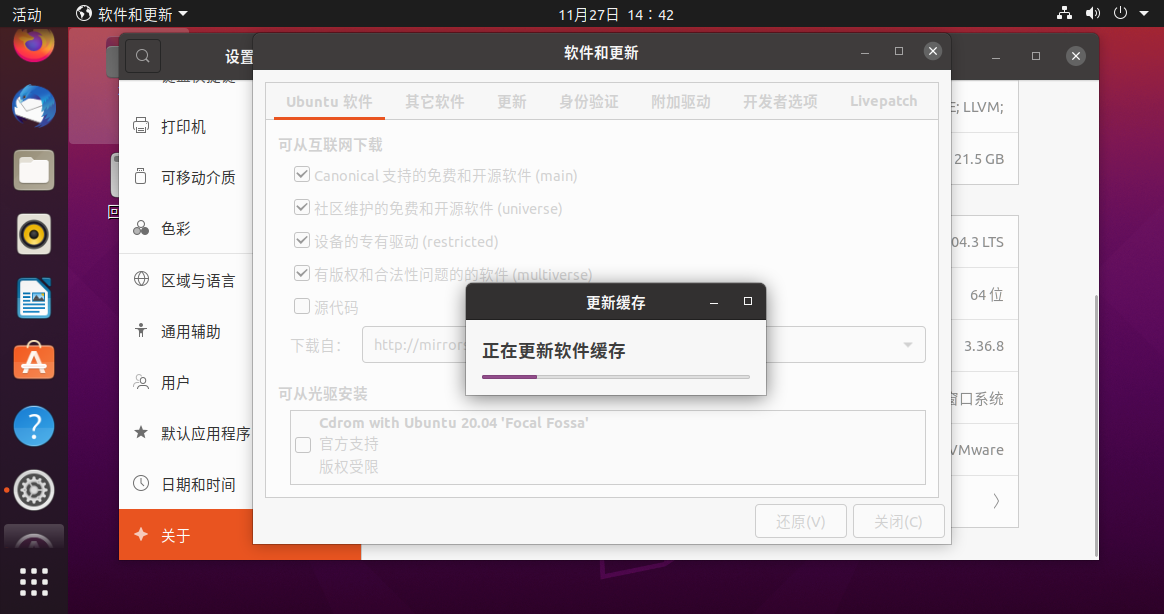
Task: Click the 活动 Activities button
Action: tap(27, 14)
